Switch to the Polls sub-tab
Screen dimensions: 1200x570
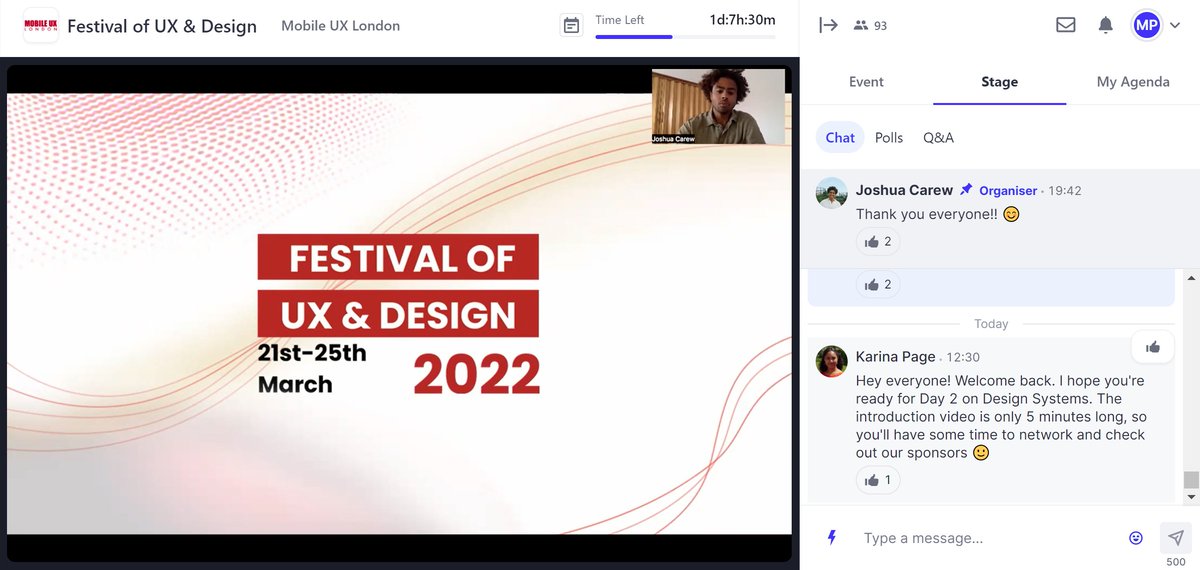coord(889,137)
